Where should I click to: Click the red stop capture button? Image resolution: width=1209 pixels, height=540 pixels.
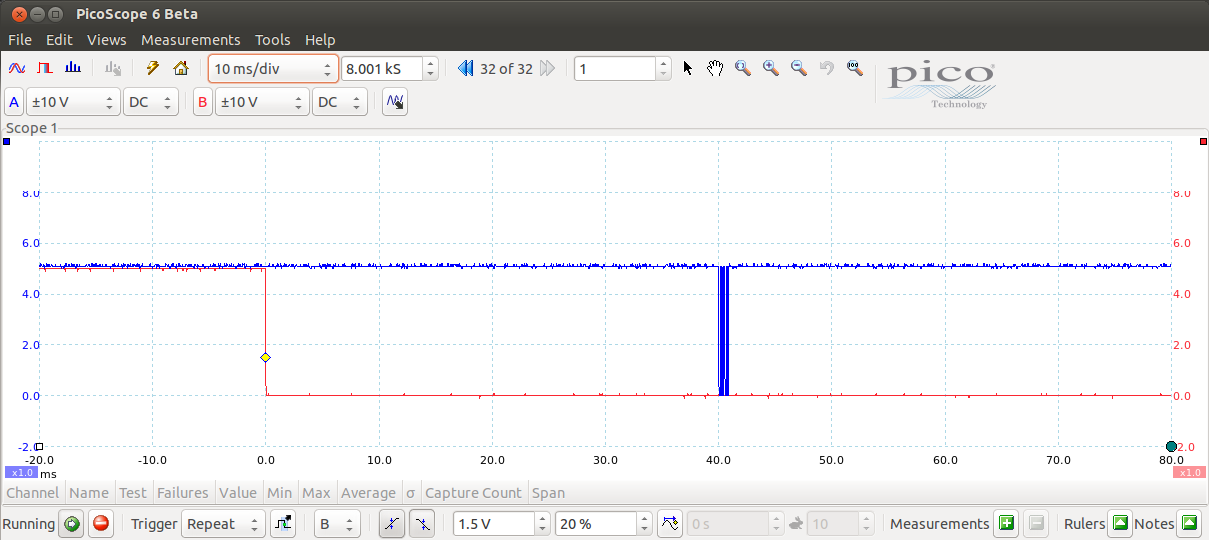[x=100, y=523]
